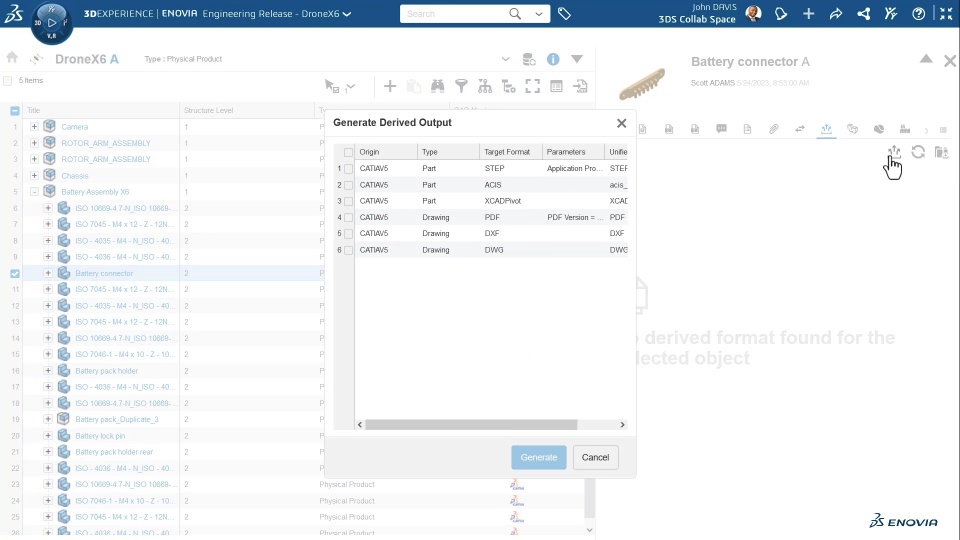Viewport: 960px width, 540px height.
Task: Open the 3DEXPERIENCE compass
Action: click(x=51, y=23)
